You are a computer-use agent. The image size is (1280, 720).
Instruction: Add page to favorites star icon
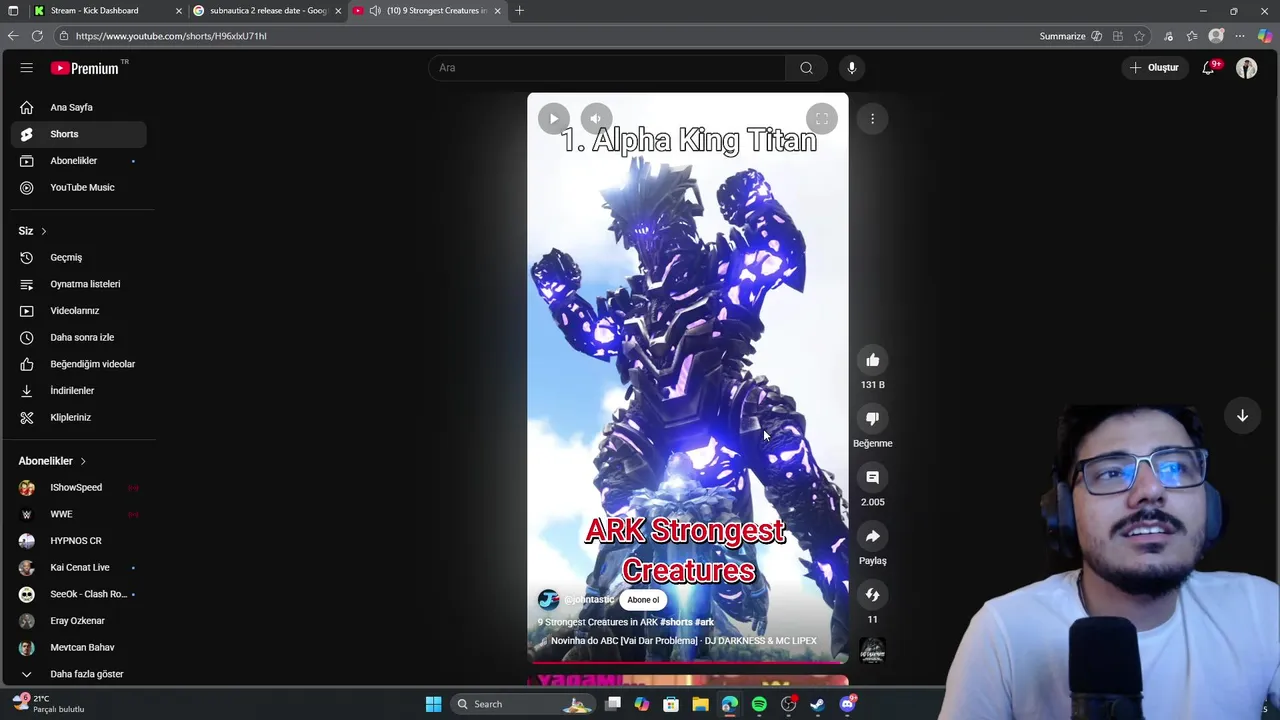1140,36
